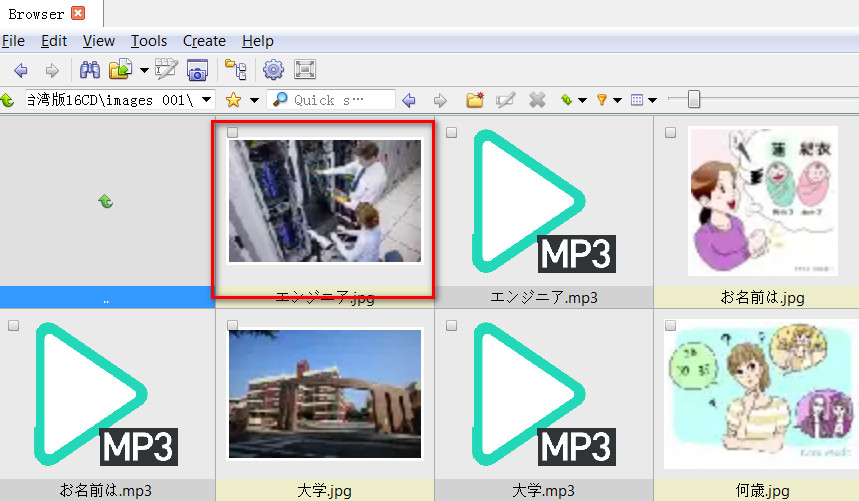Select the checkbox on お名前は.mp3 item

[x=12, y=325]
